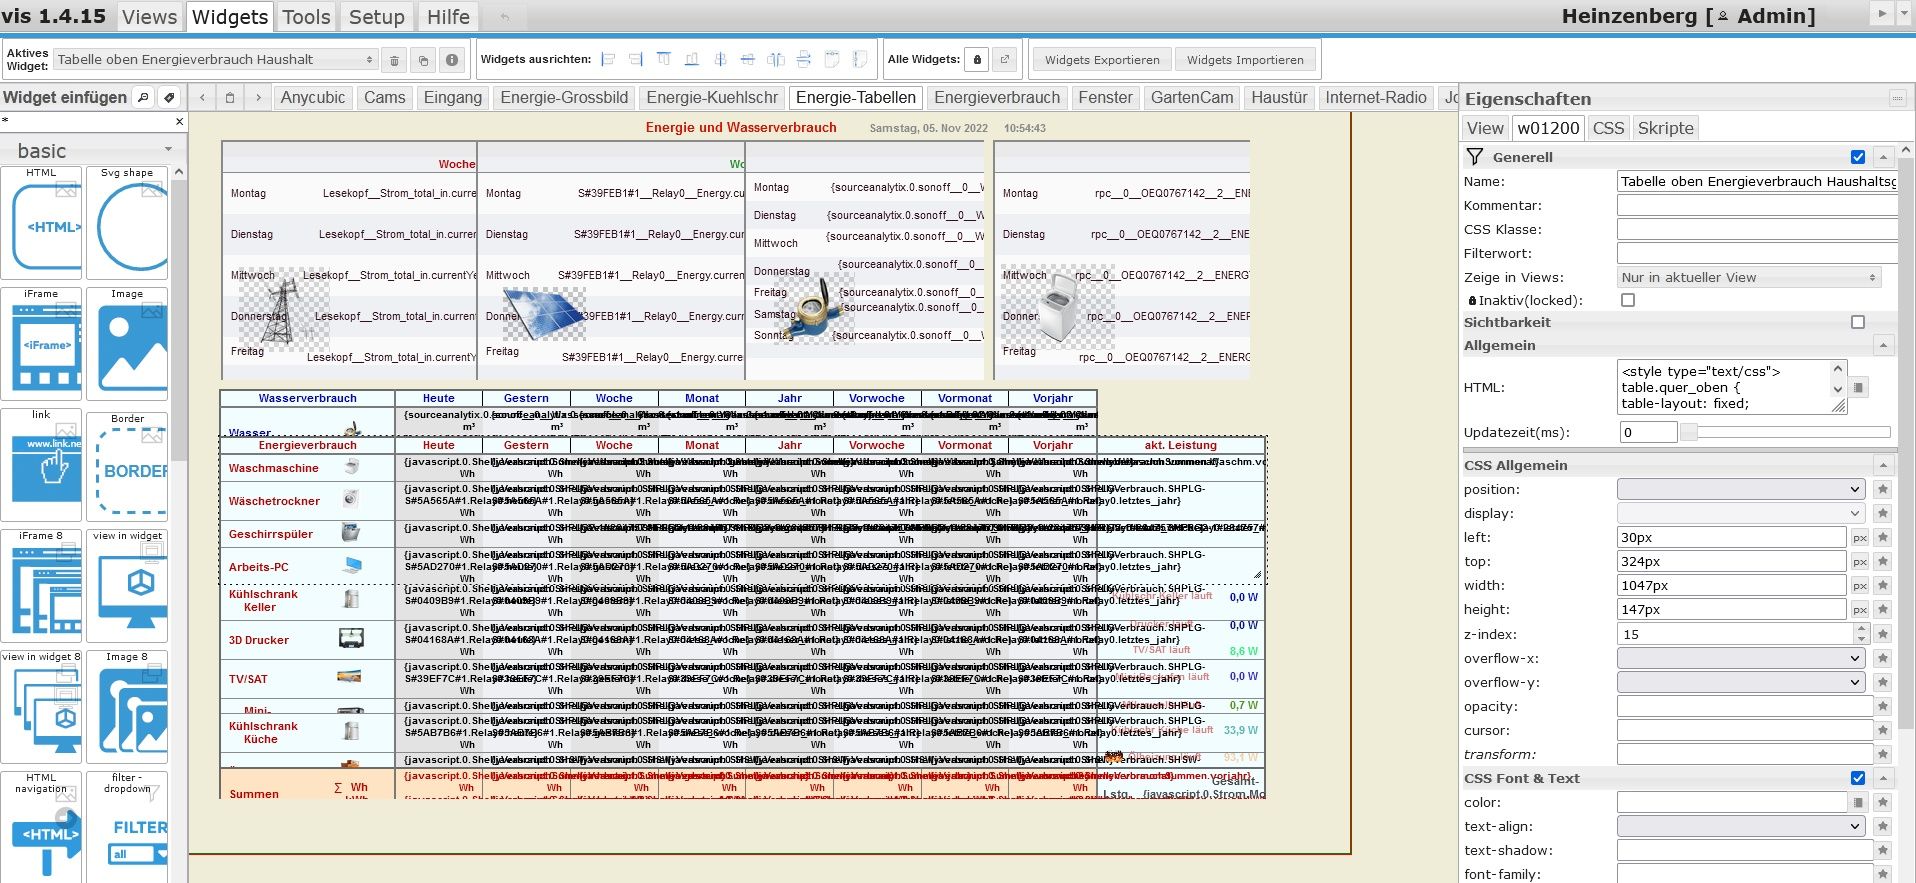The width and height of the screenshot is (1916, 883).
Task: Check the Sichtbarkeit checkbox
Action: (x=1857, y=322)
